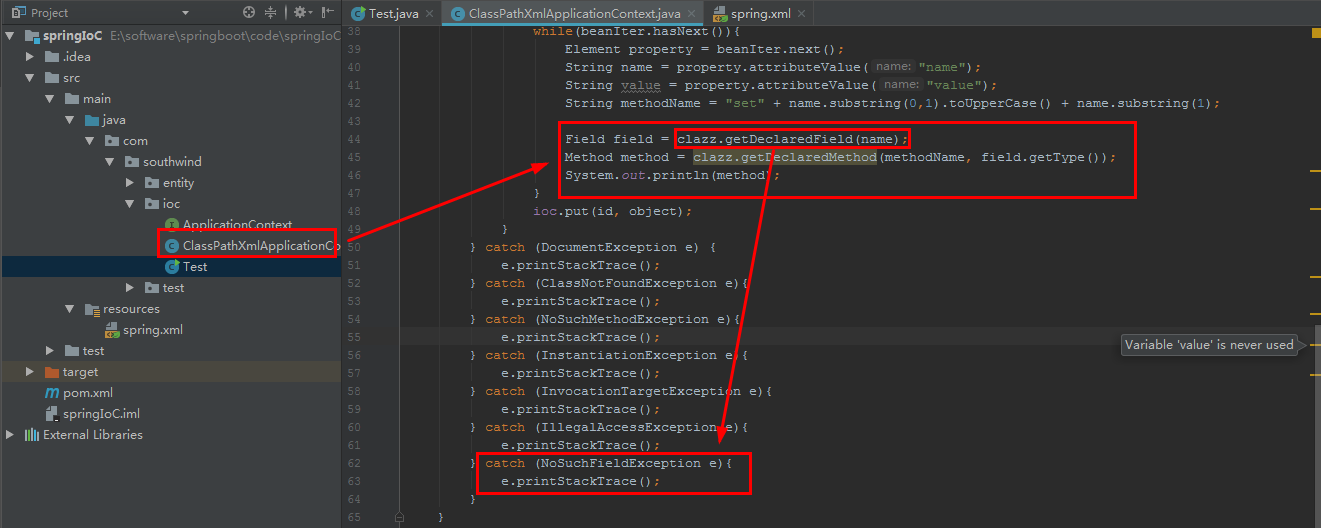Select the .idea folder

76,57
